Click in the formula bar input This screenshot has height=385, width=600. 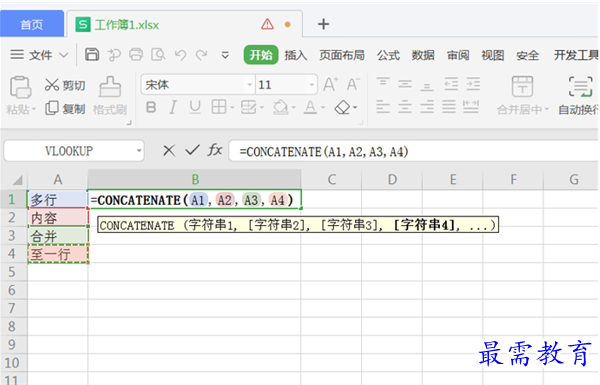point(413,151)
